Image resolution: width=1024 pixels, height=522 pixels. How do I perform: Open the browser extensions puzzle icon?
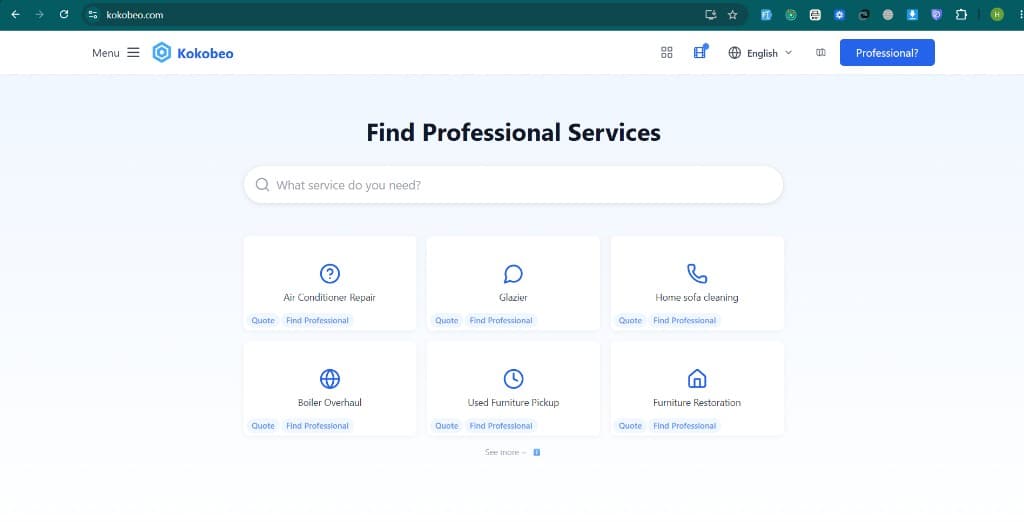pos(961,14)
